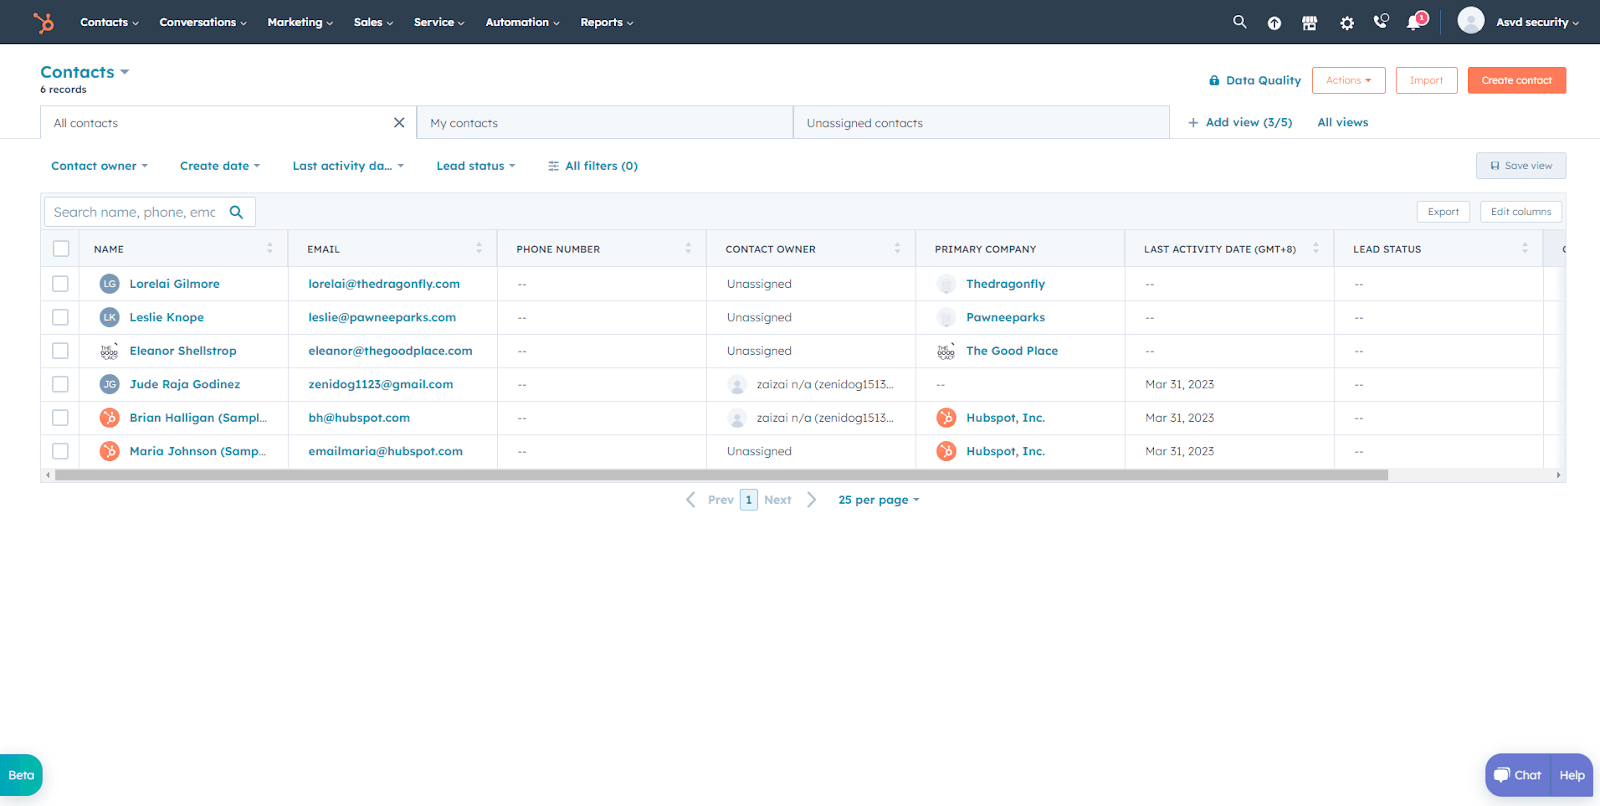Focus the contacts search field
Image resolution: width=1600 pixels, height=806 pixels.
[149, 212]
